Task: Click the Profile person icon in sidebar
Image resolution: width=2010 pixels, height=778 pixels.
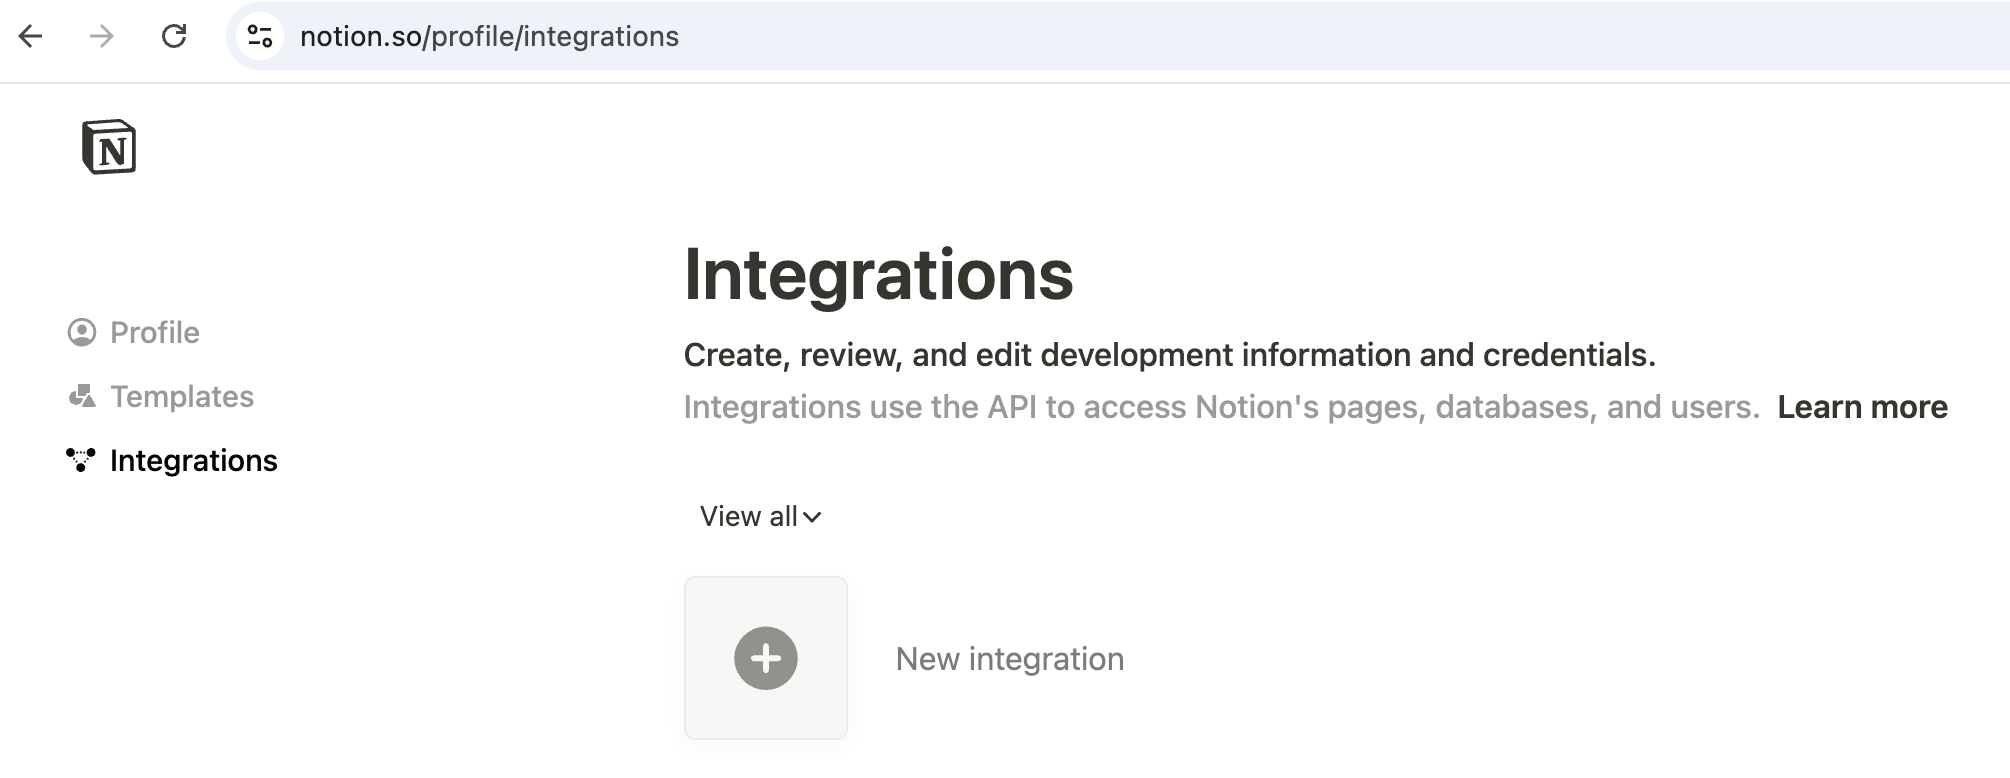Action: tap(82, 332)
